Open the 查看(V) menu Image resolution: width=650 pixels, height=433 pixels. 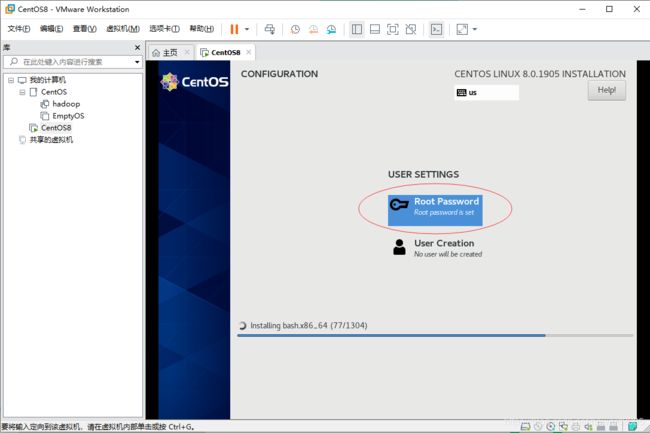[x=85, y=29]
